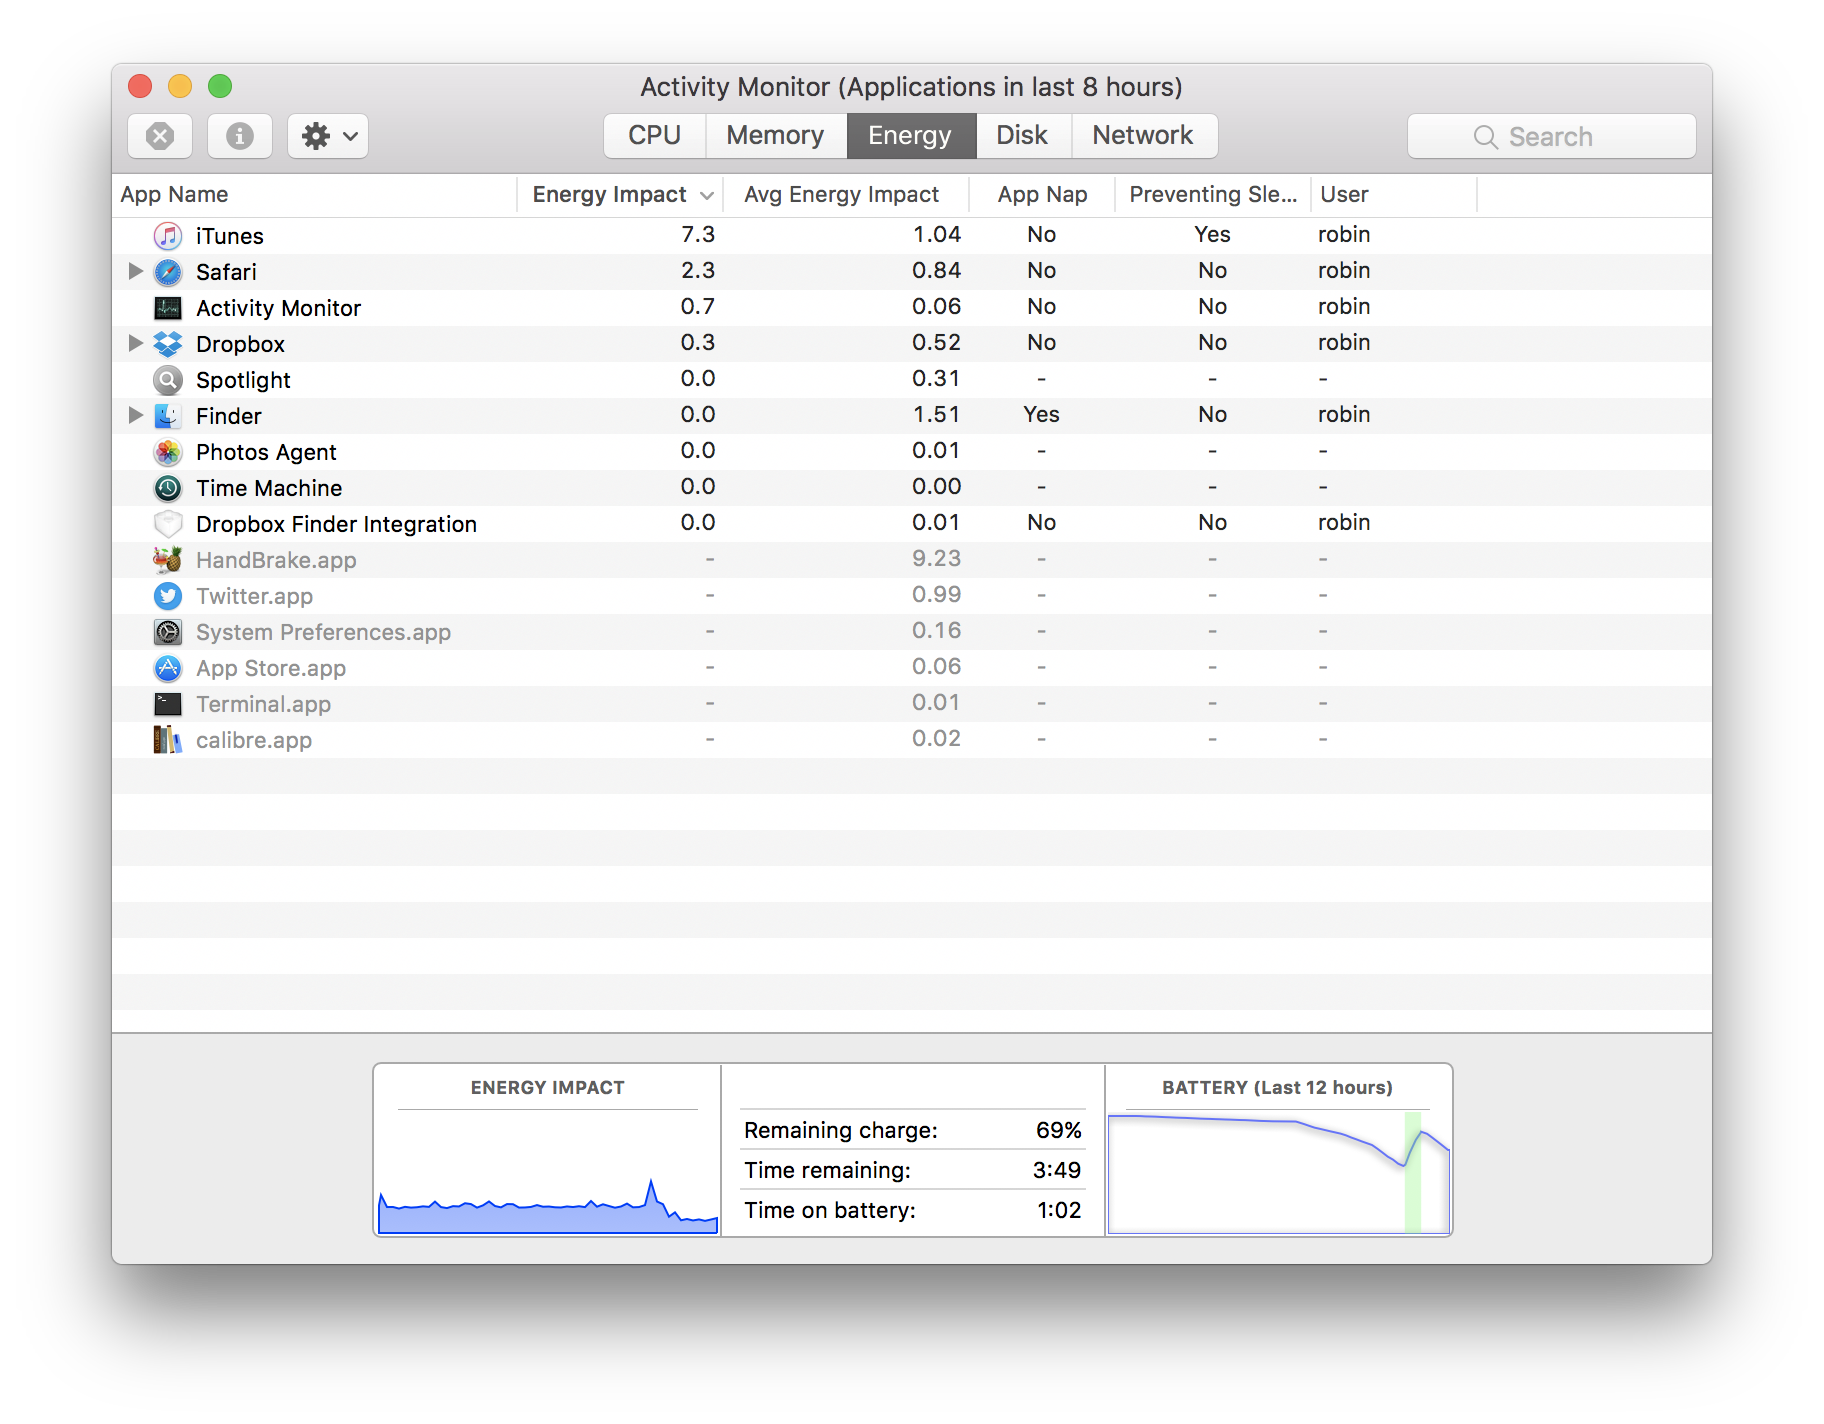Click the Dropbox box icon
1824x1424 pixels.
click(x=168, y=344)
